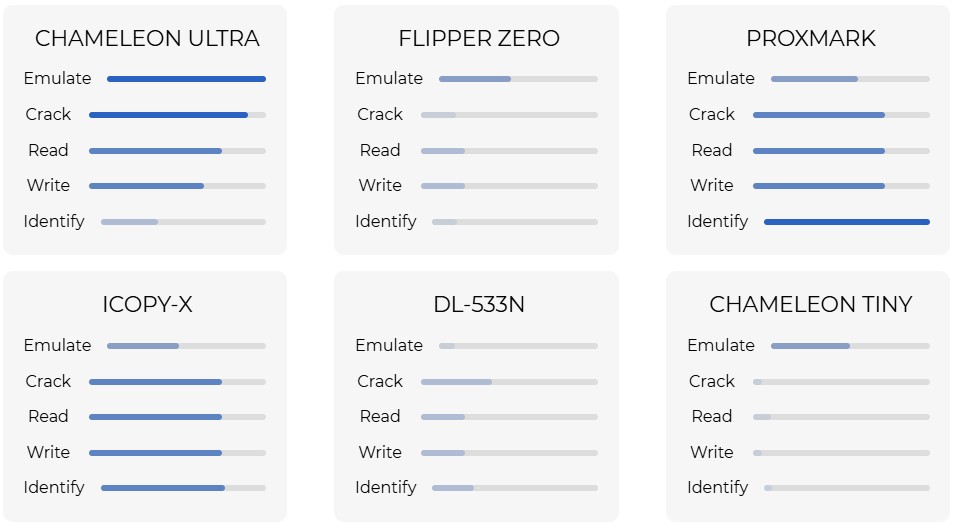This screenshot has width=955, height=526.
Task: Select the Flipper Zero Emulate bar
Action: tap(518, 79)
